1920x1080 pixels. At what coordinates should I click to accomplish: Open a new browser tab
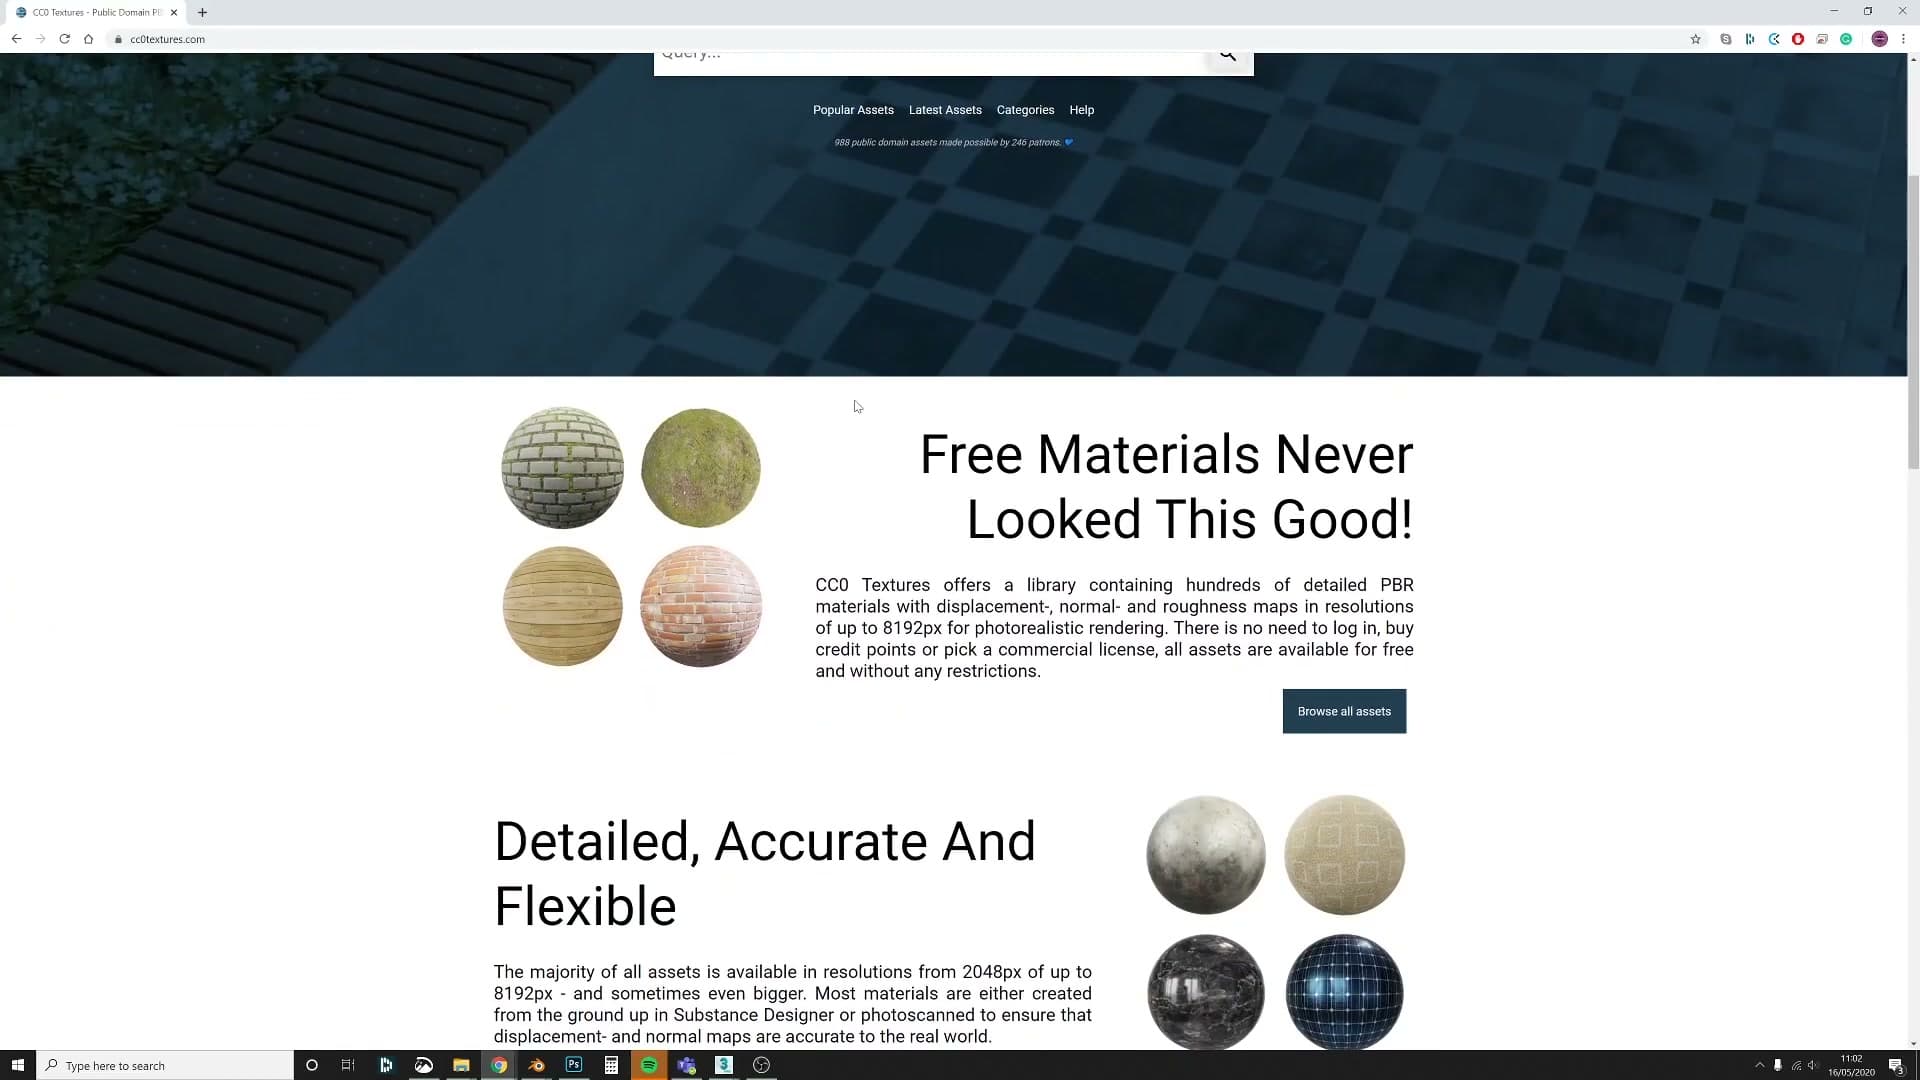point(202,12)
